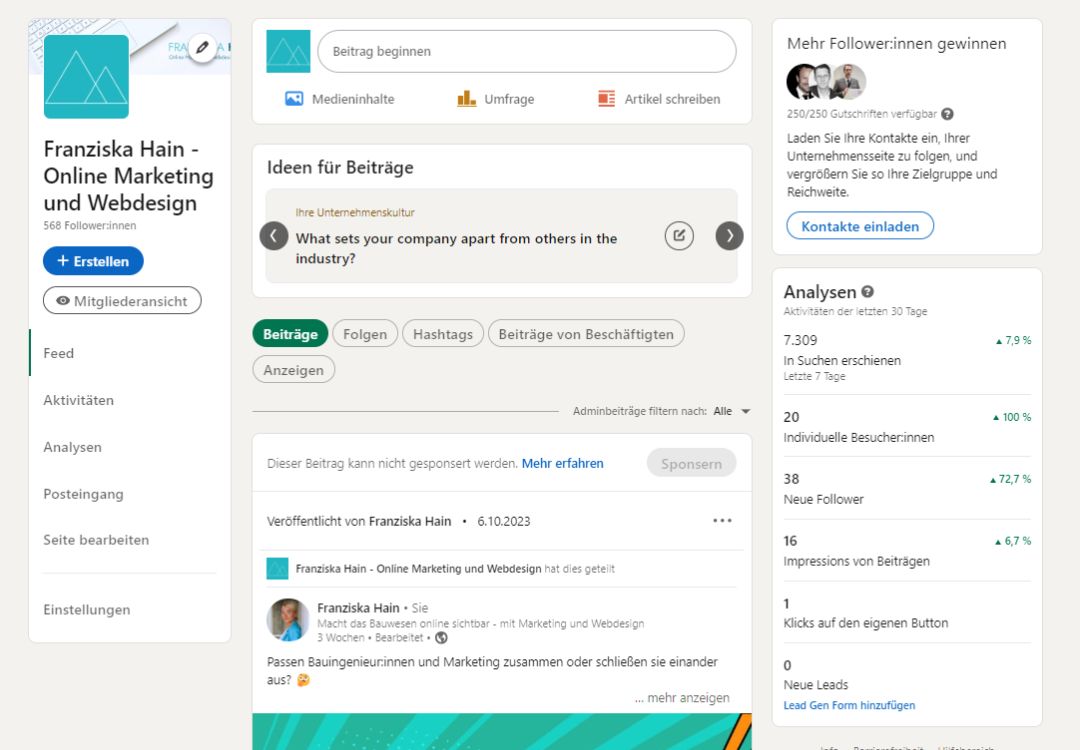Image resolution: width=1080 pixels, height=750 pixels.
Task: Click the 38 Neue Follower metric
Action: (907, 488)
